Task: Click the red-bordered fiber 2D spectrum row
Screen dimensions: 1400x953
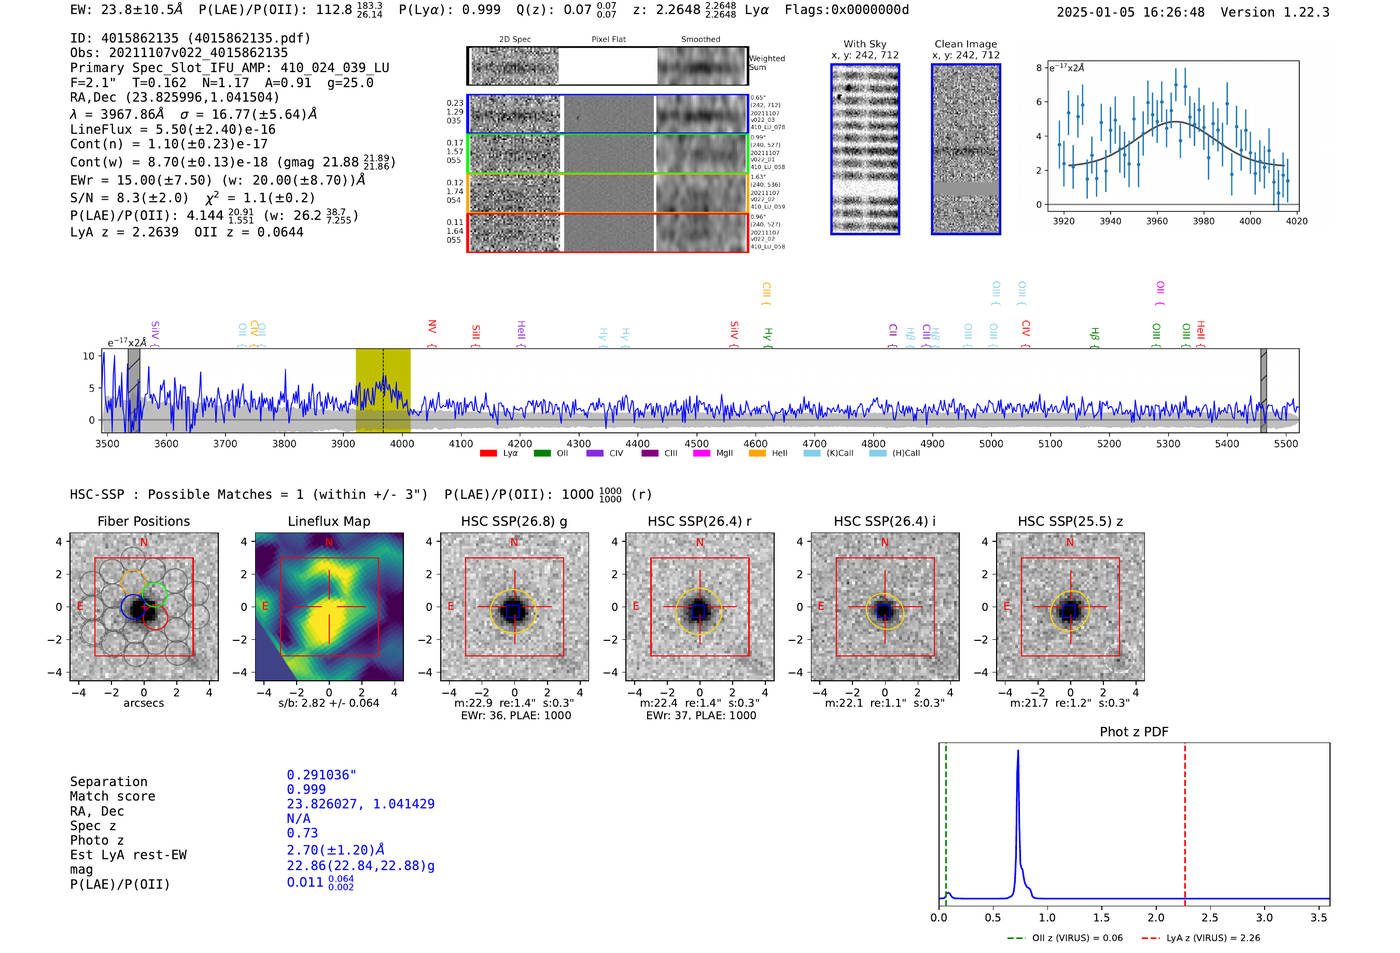Action: (x=607, y=232)
